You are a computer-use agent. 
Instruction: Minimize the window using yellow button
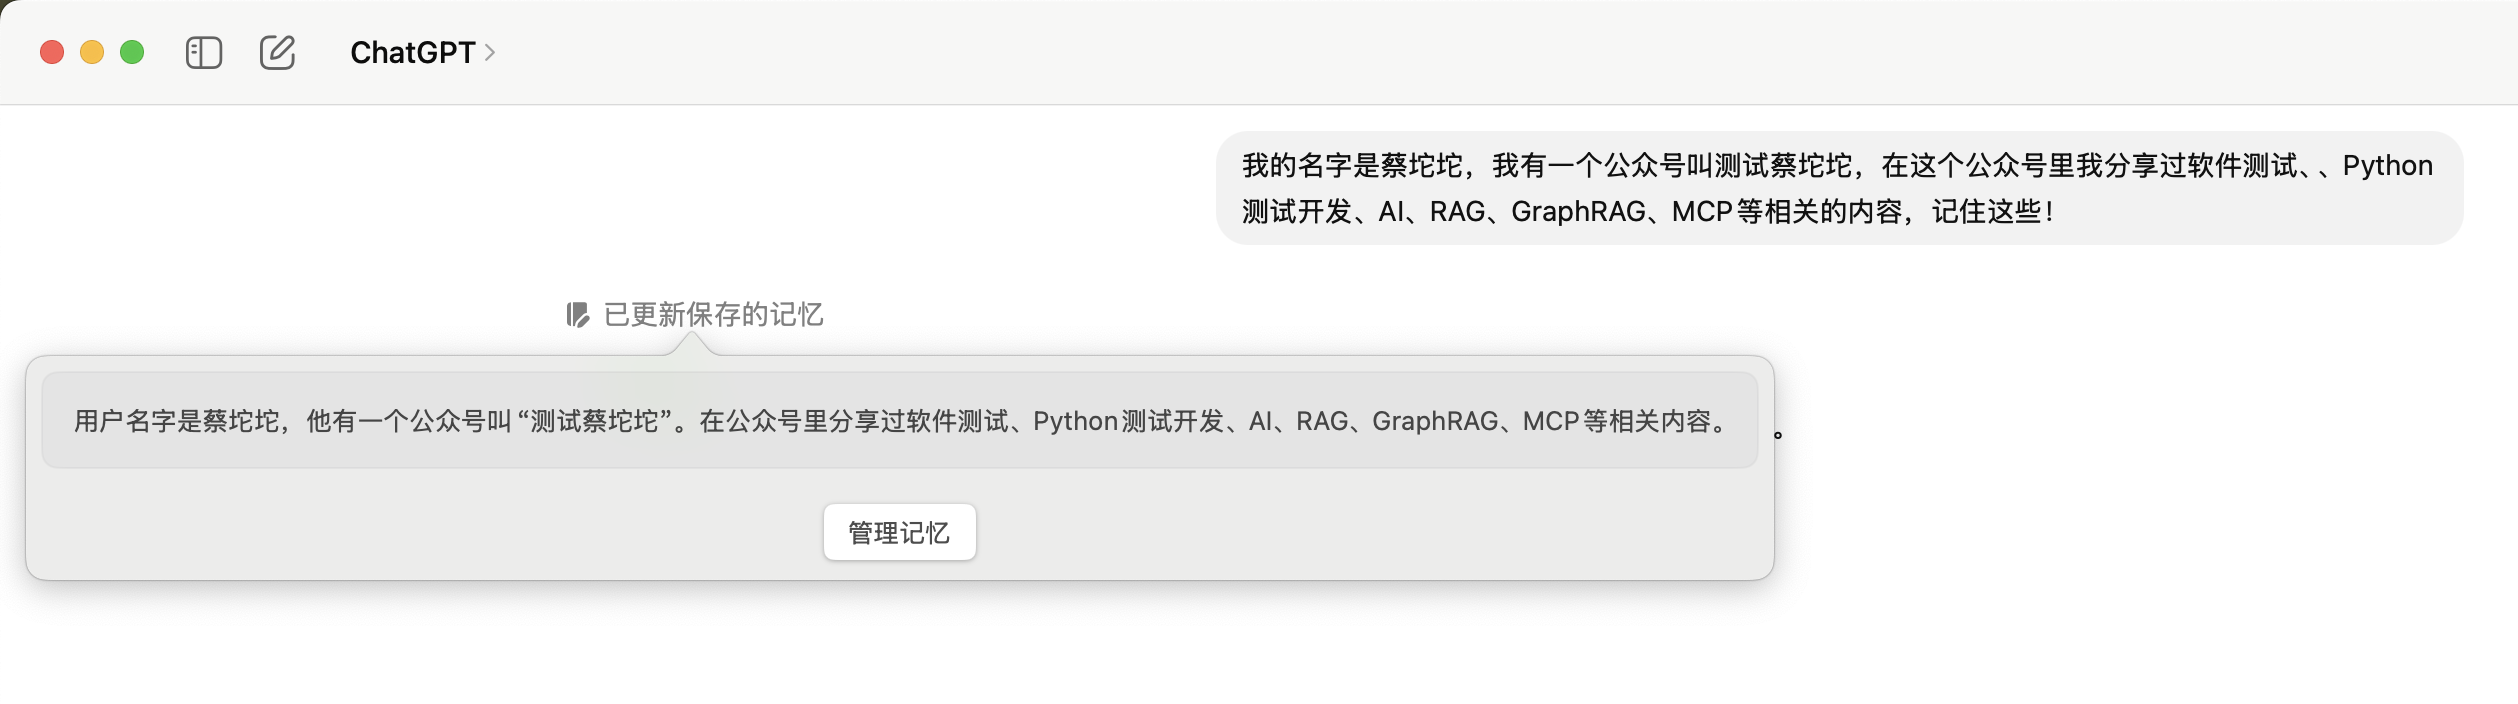[x=92, y=52]
